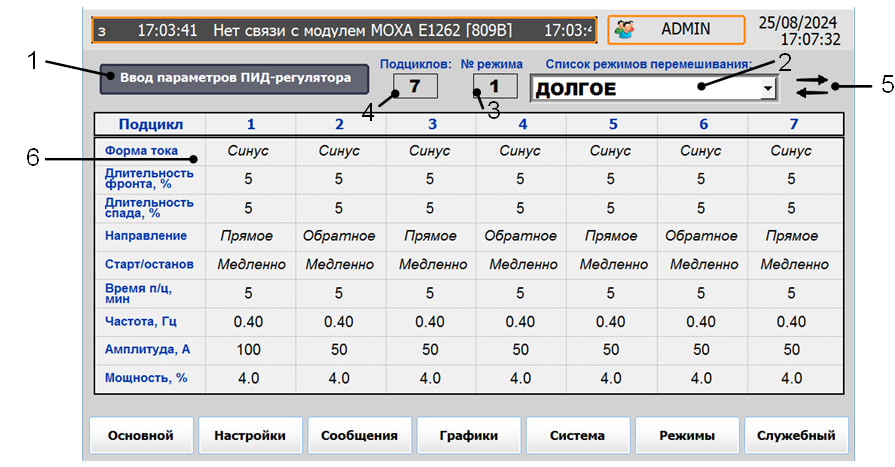Click Амплитуда value 100 in subcycle 1

click(x=248, y=350)
